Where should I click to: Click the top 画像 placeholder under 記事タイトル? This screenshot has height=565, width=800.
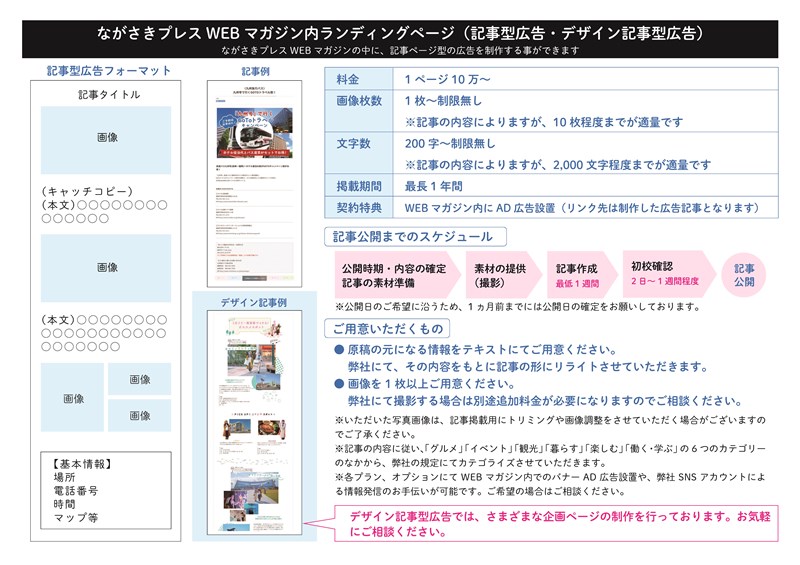pyautogui.click(x=106, y=140)
